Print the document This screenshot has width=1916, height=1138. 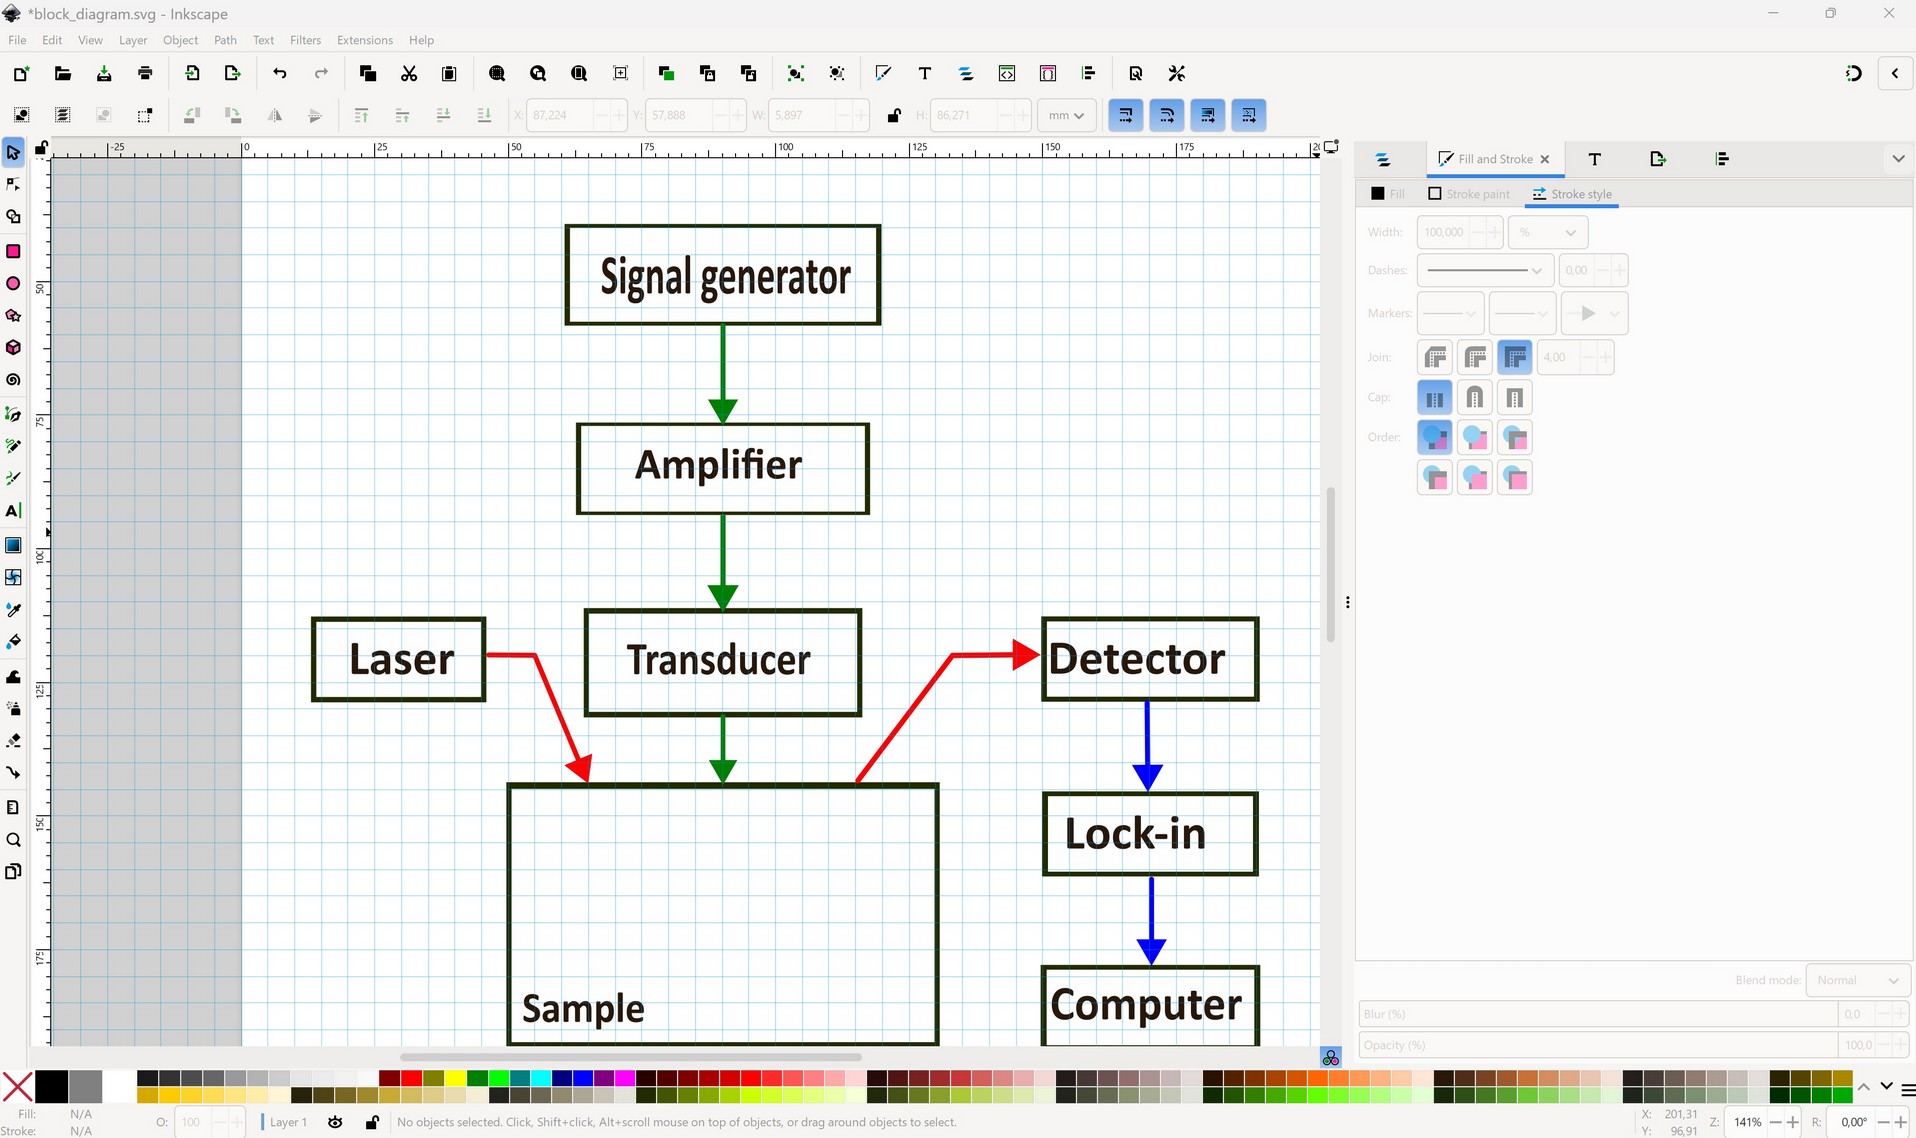tap(145, 73)
